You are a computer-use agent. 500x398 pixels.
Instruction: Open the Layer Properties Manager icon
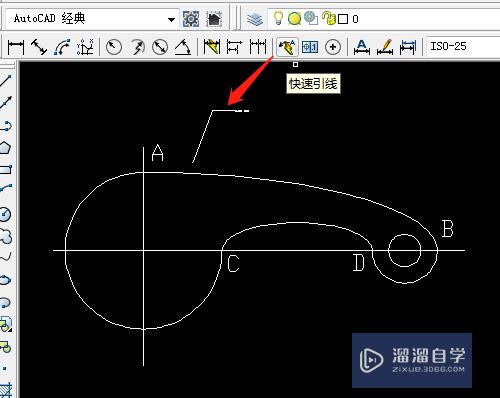tap(255, 19)
